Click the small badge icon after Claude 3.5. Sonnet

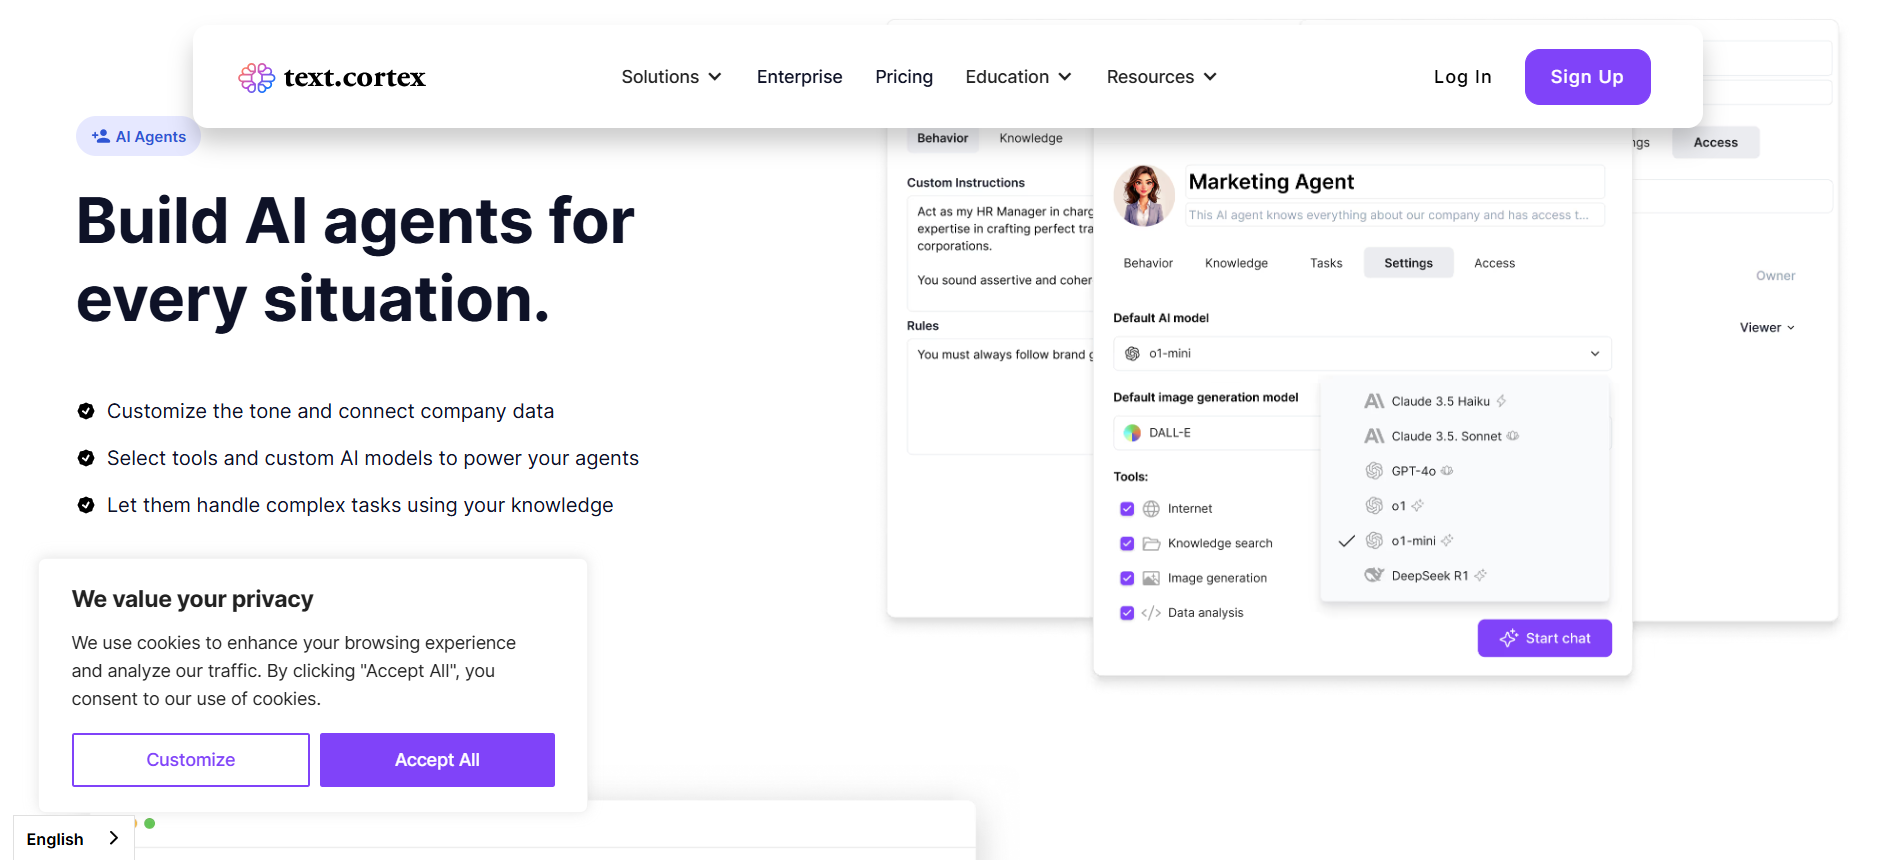coord(1513,436)
